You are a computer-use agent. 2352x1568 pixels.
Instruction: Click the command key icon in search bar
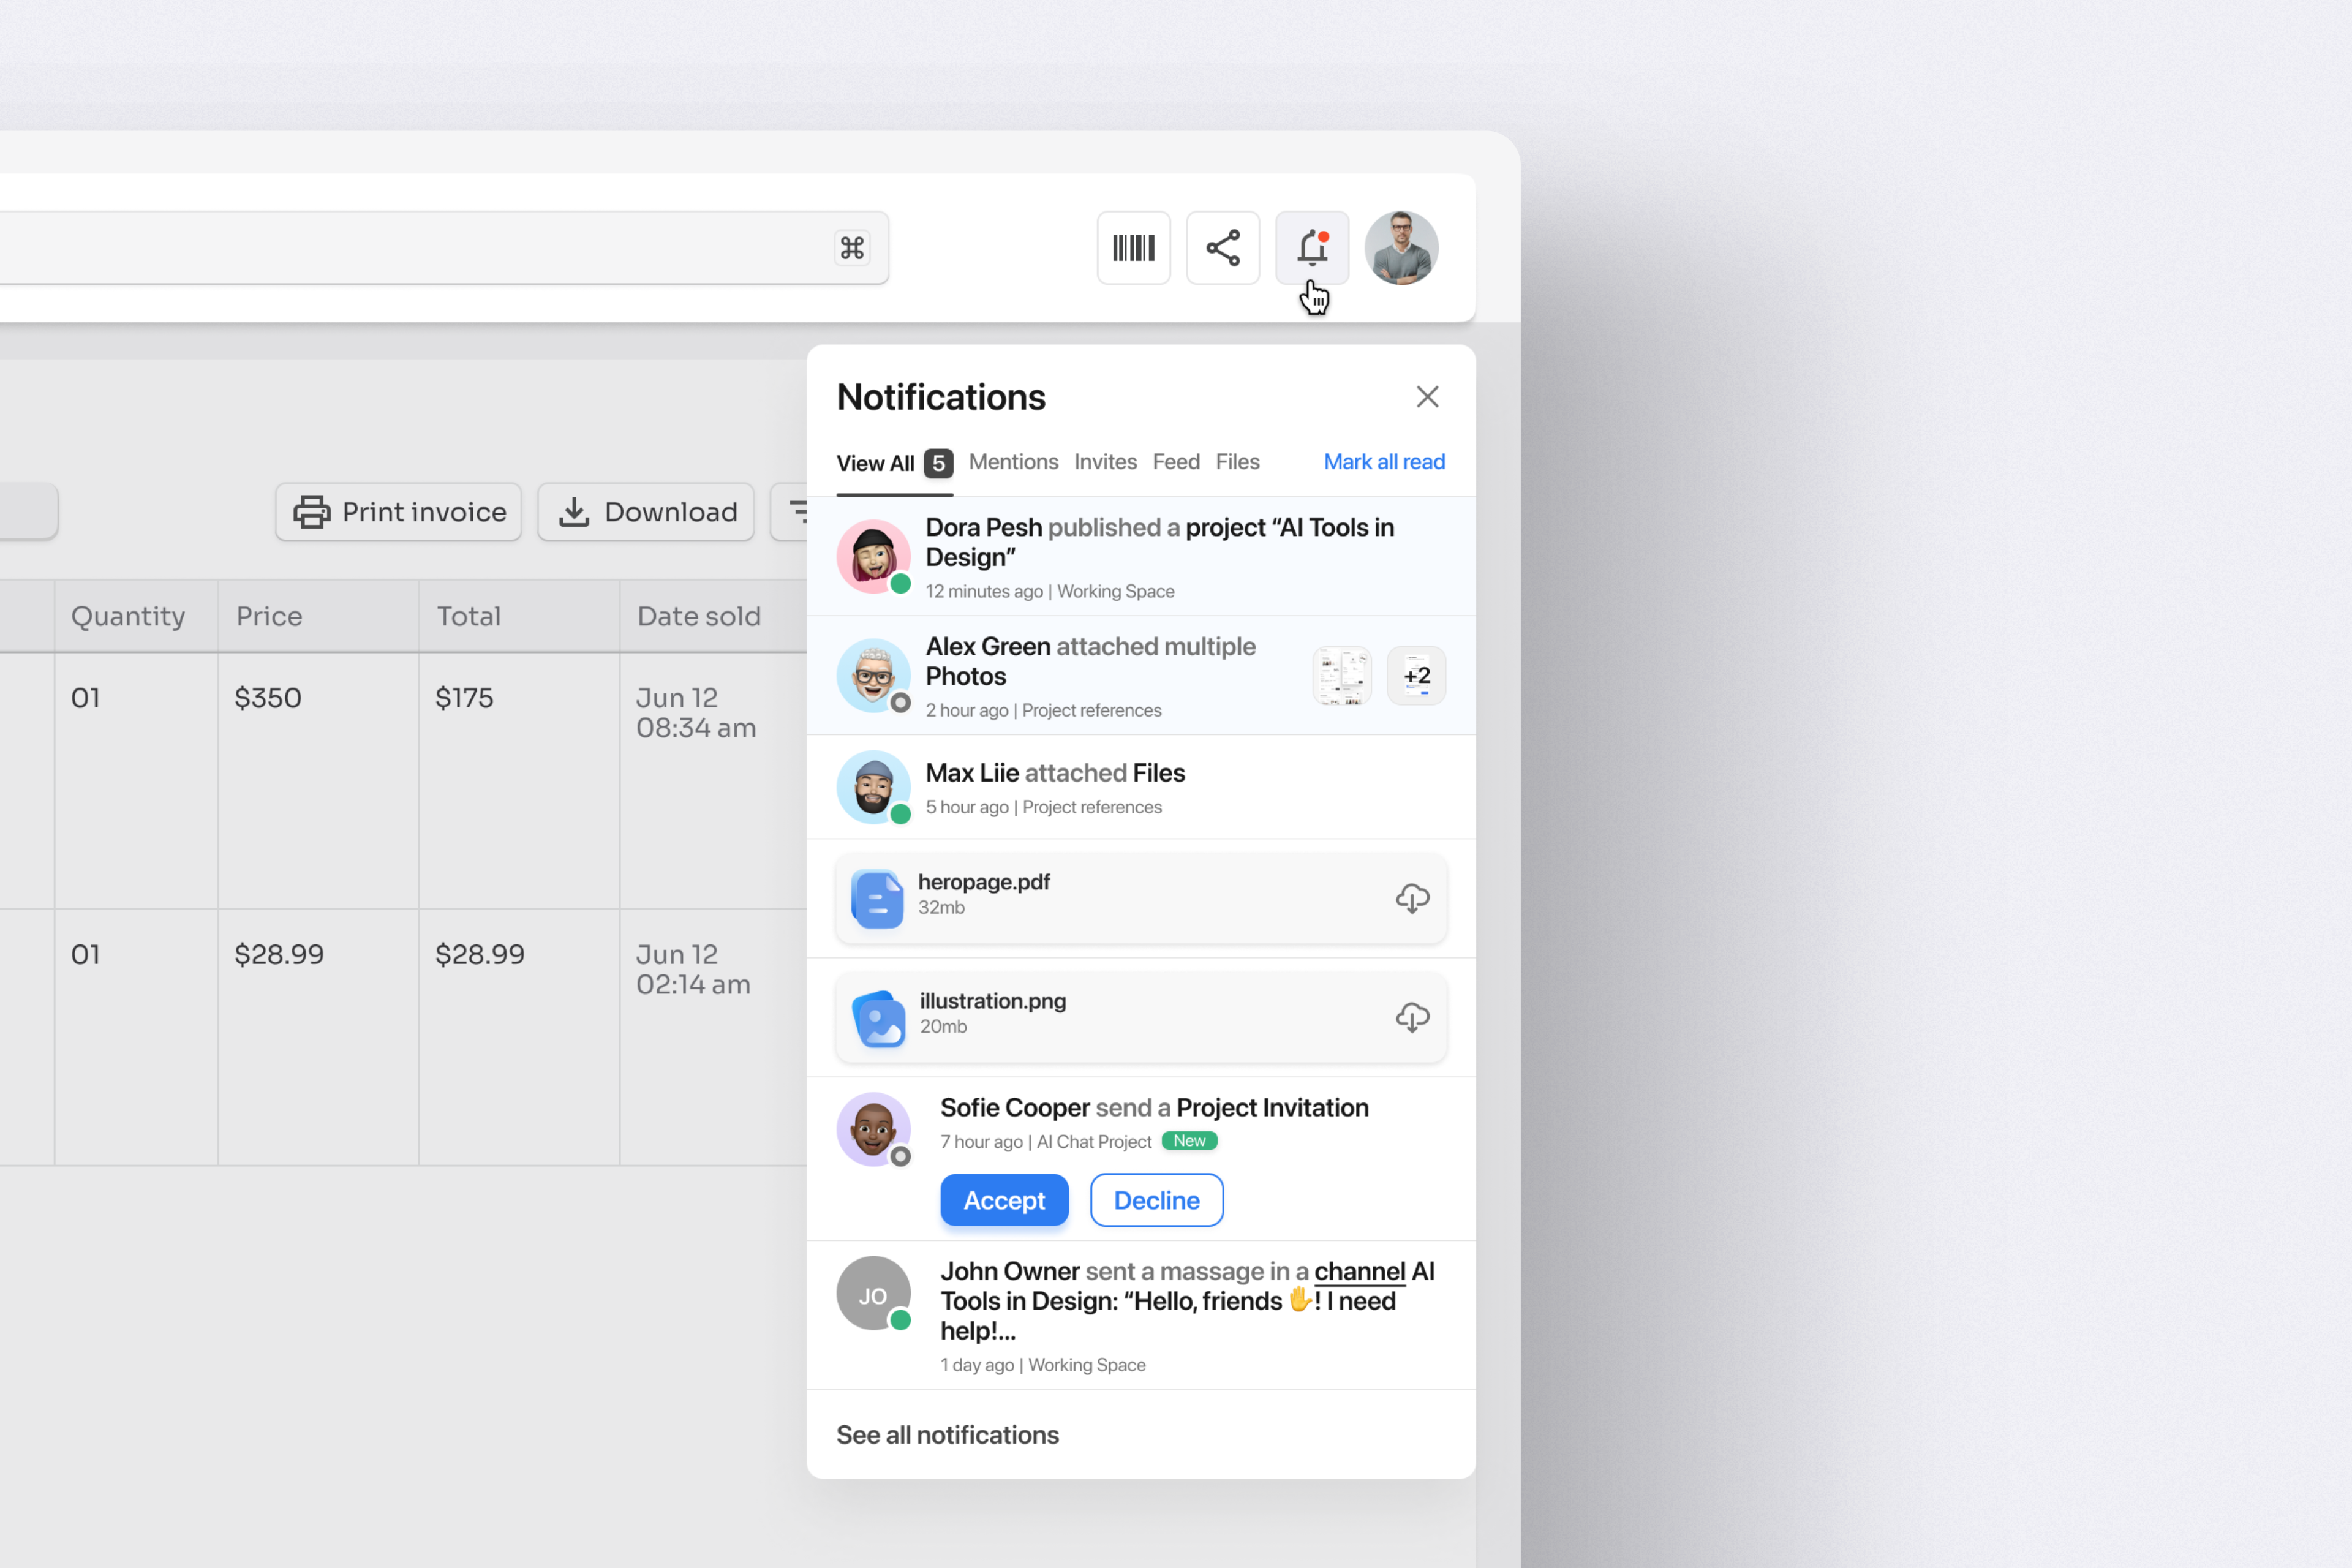pos(851,248)
